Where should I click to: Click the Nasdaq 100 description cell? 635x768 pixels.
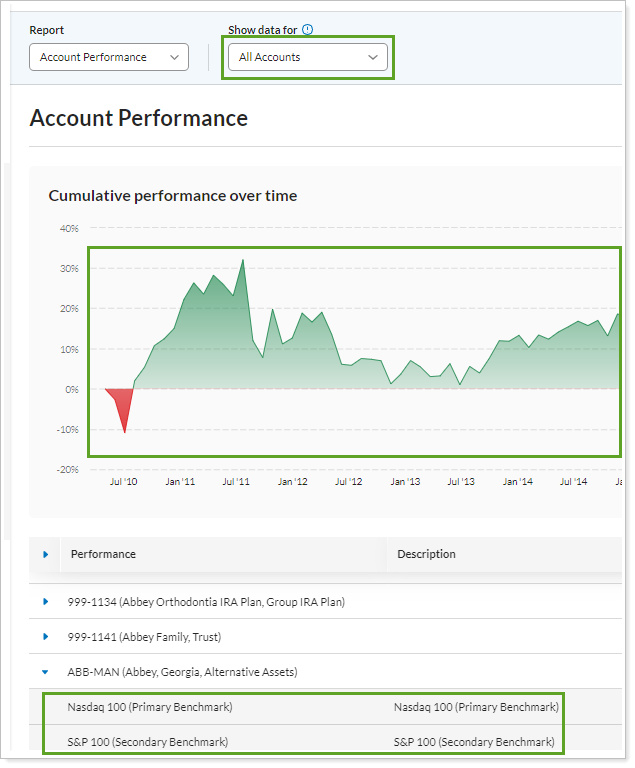tap(476, 707)
